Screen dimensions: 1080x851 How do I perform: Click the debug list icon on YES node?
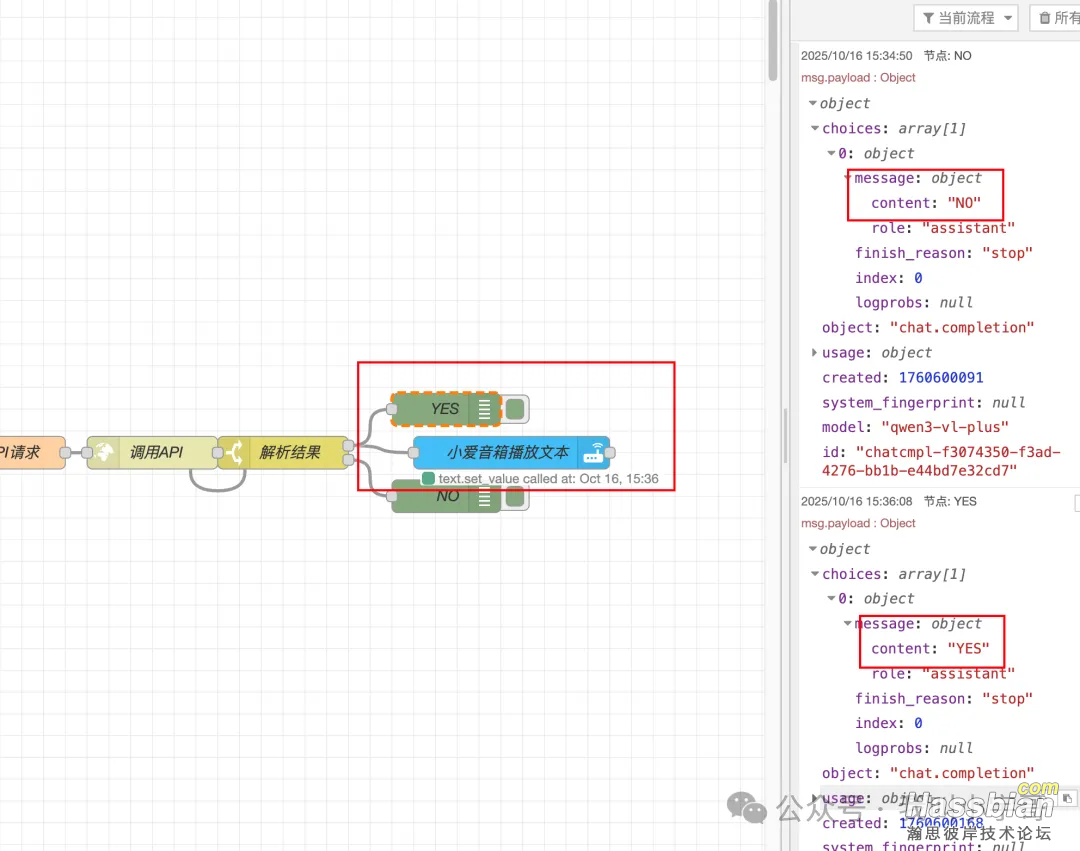click(485, 409)
